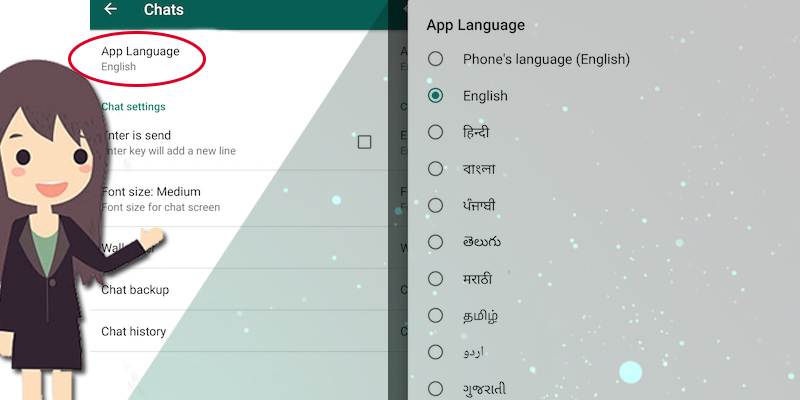Open the Chat history option
The width and height of the screenshot is (800, 400).
click(134, 331)
